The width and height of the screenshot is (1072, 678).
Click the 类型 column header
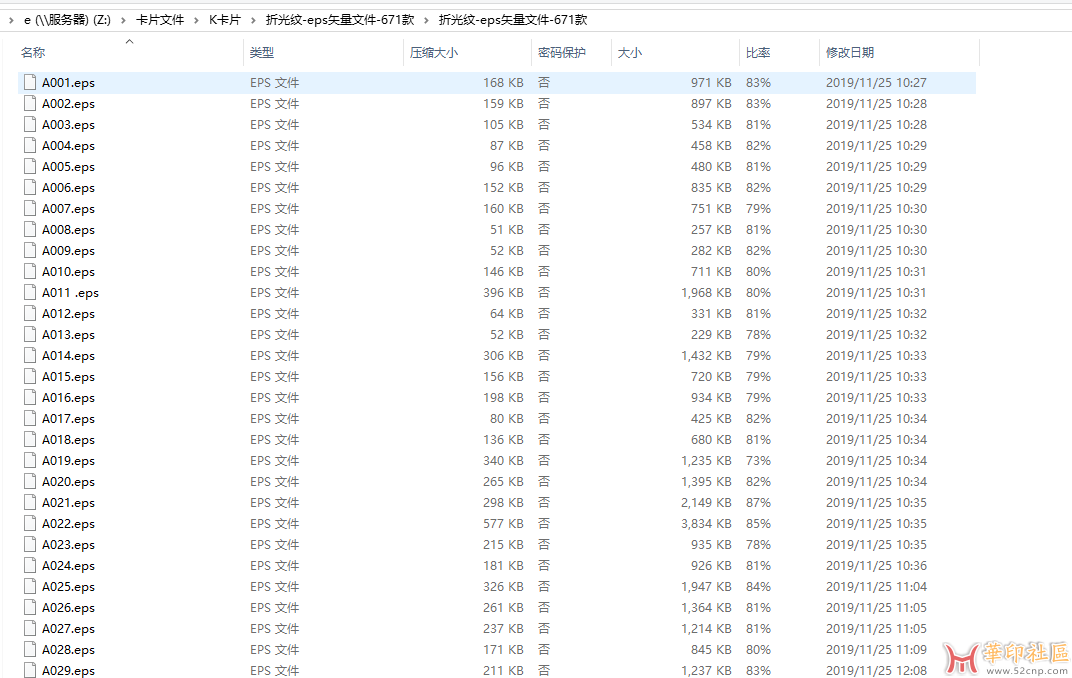262,53
